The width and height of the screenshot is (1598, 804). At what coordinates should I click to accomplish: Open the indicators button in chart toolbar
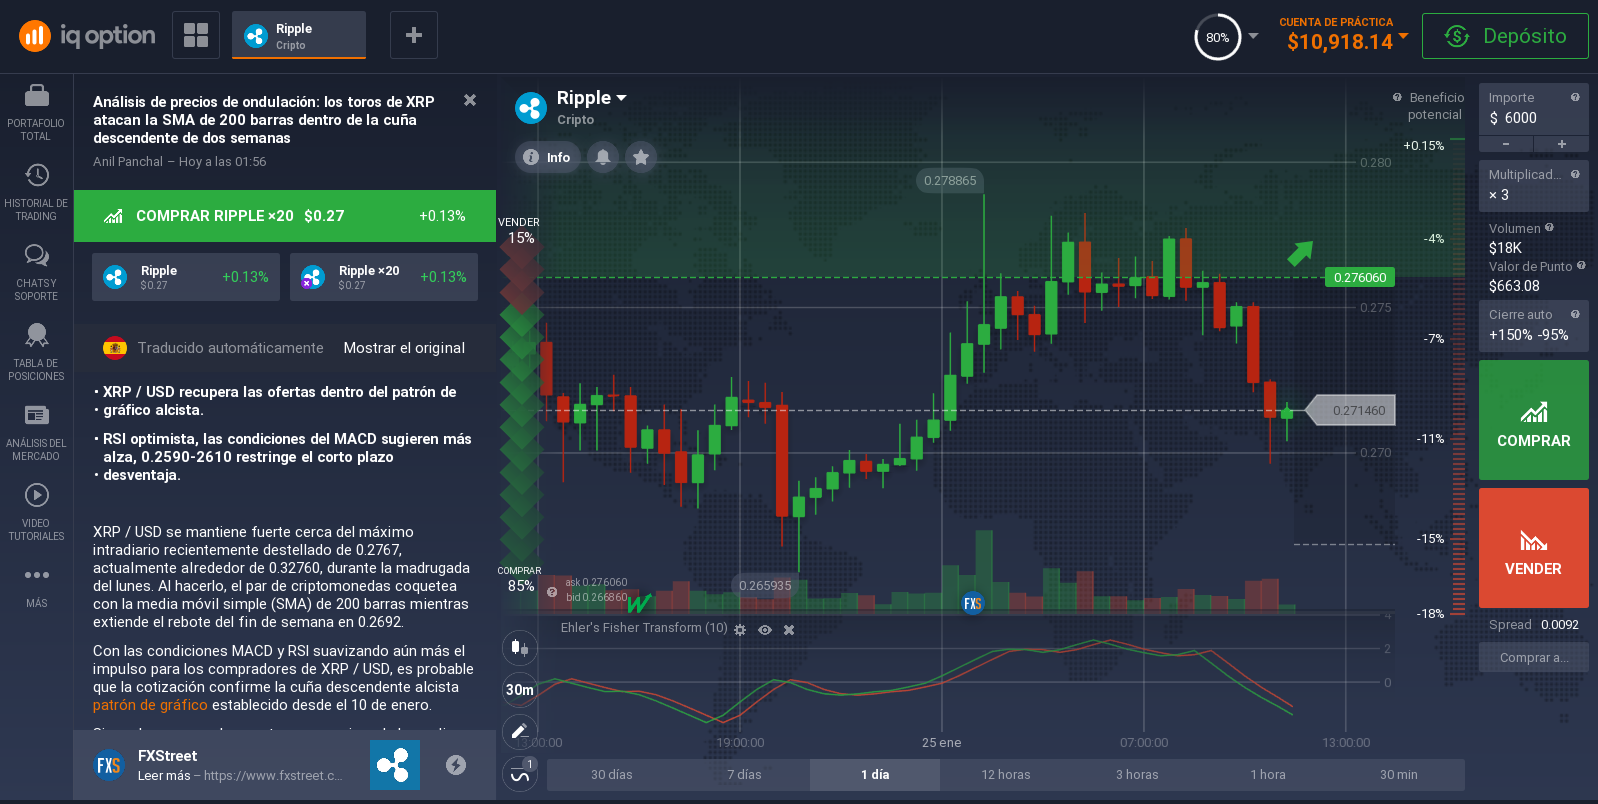[520, 773]
